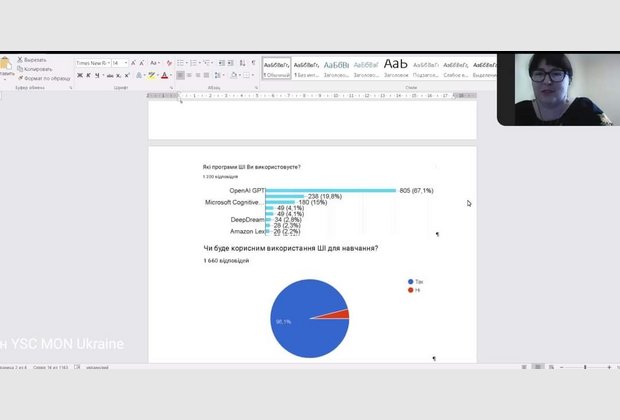620x420 pixels.
Task: Toggle underline formatting
Action: [99, 75]
